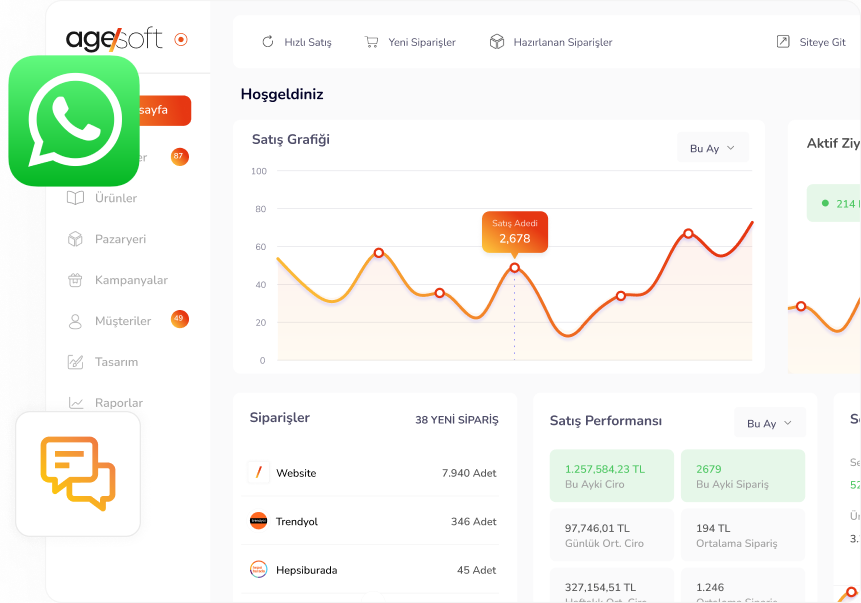Click the 45 Adet value
This screenshot has width=861, height=603.
pyautogui.click(x=477, y=570)
